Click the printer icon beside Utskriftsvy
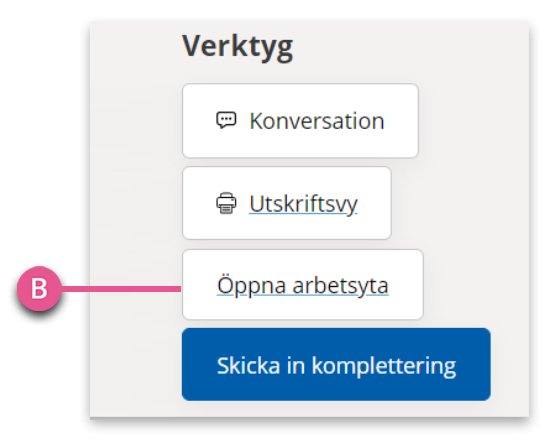The image size is (549, 445). [226, 203]
